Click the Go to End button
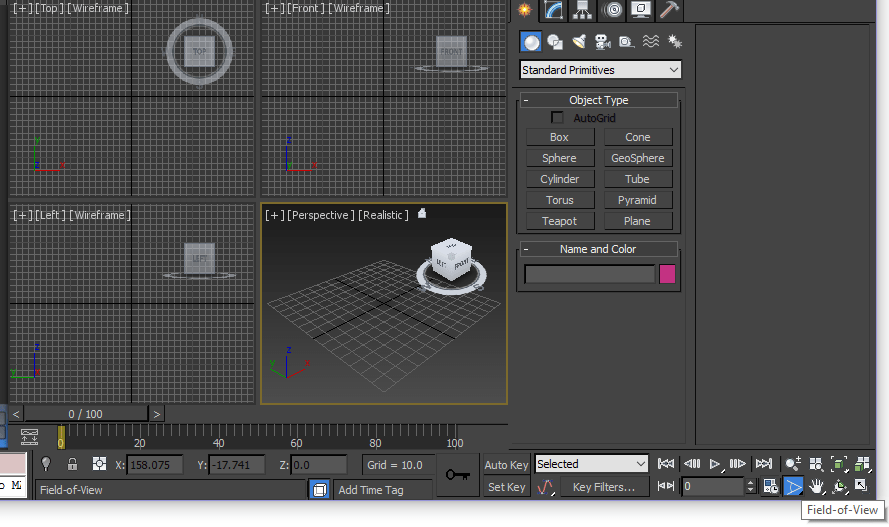This screenshot has height=527, width=889. click(764, 464)
